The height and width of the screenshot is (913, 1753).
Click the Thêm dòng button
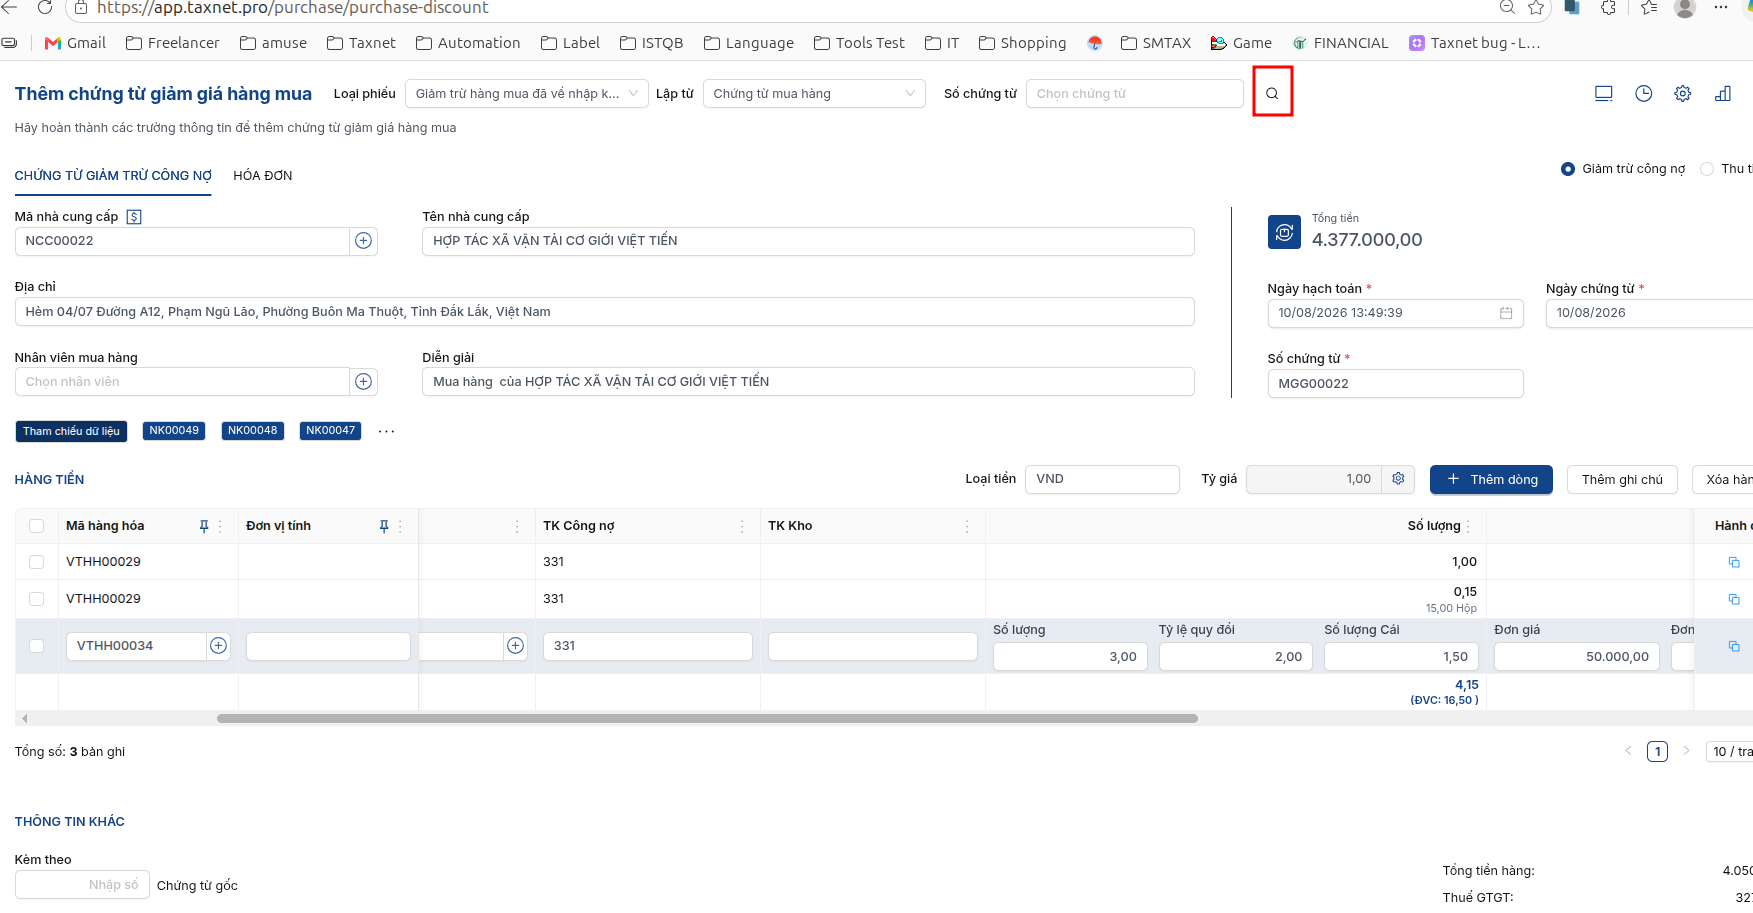[x=1491, y=480]
